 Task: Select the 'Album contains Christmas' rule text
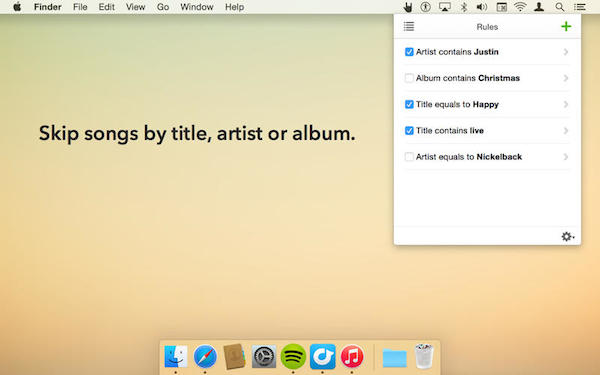point(468,78)
